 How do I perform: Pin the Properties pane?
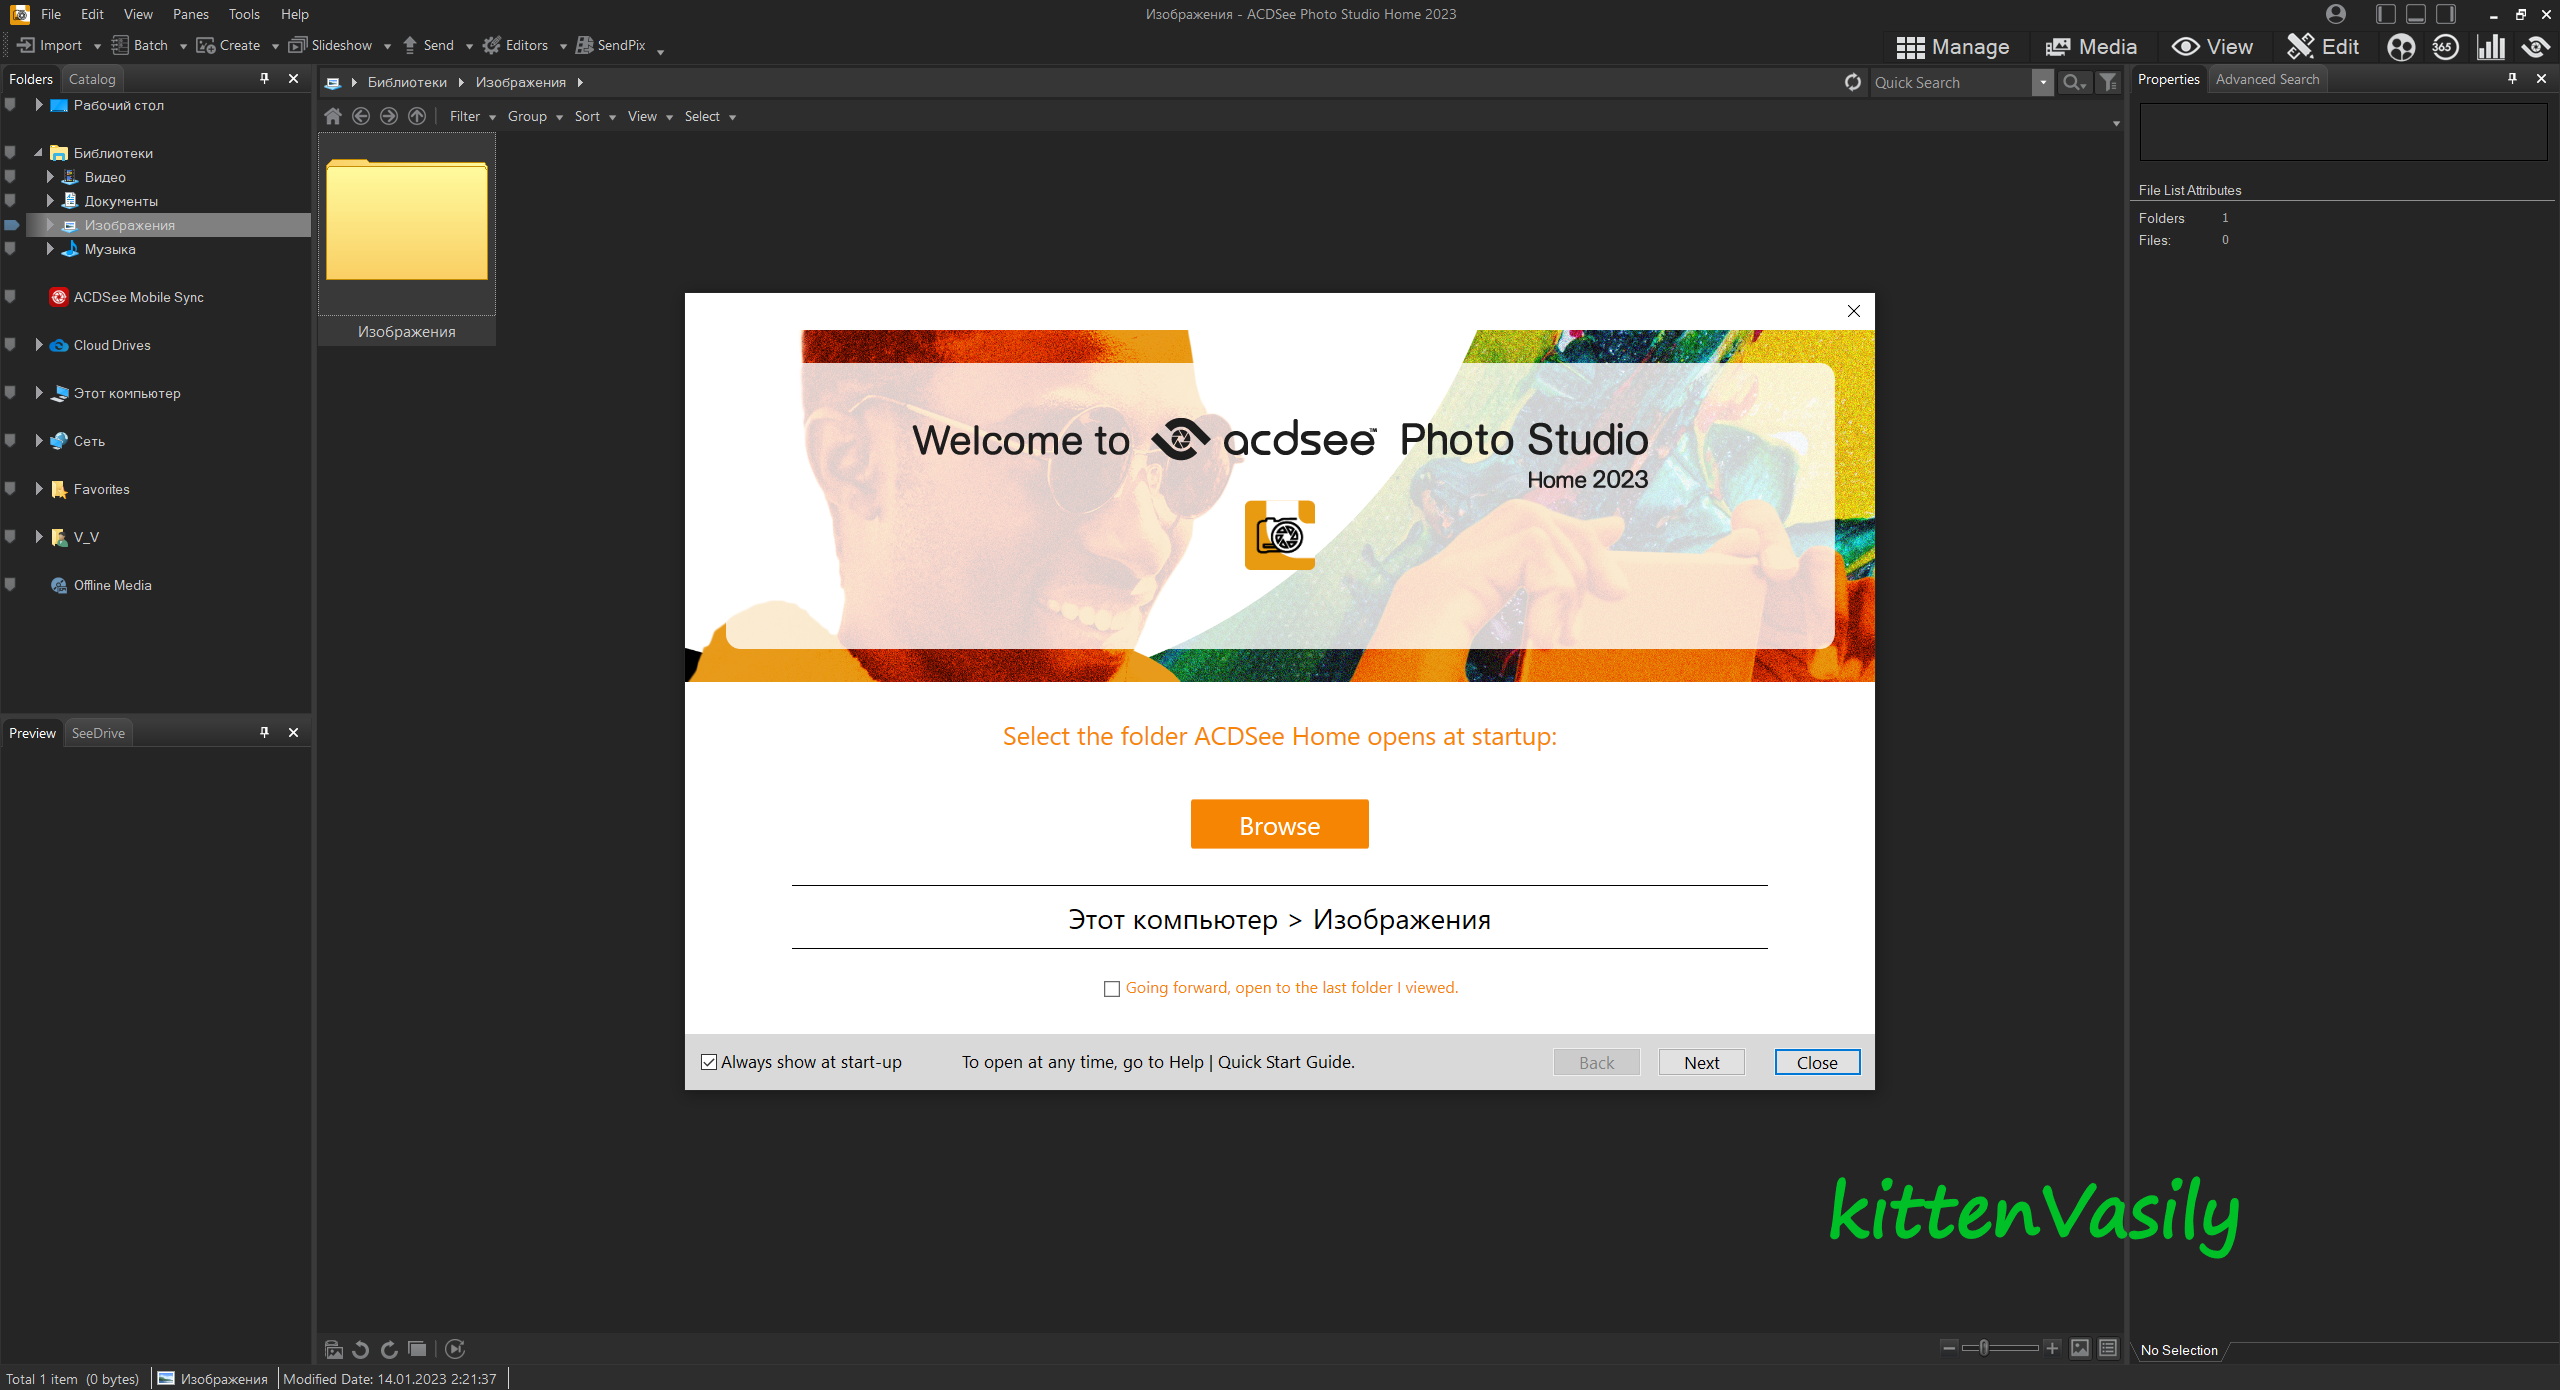pos(2512,78)
